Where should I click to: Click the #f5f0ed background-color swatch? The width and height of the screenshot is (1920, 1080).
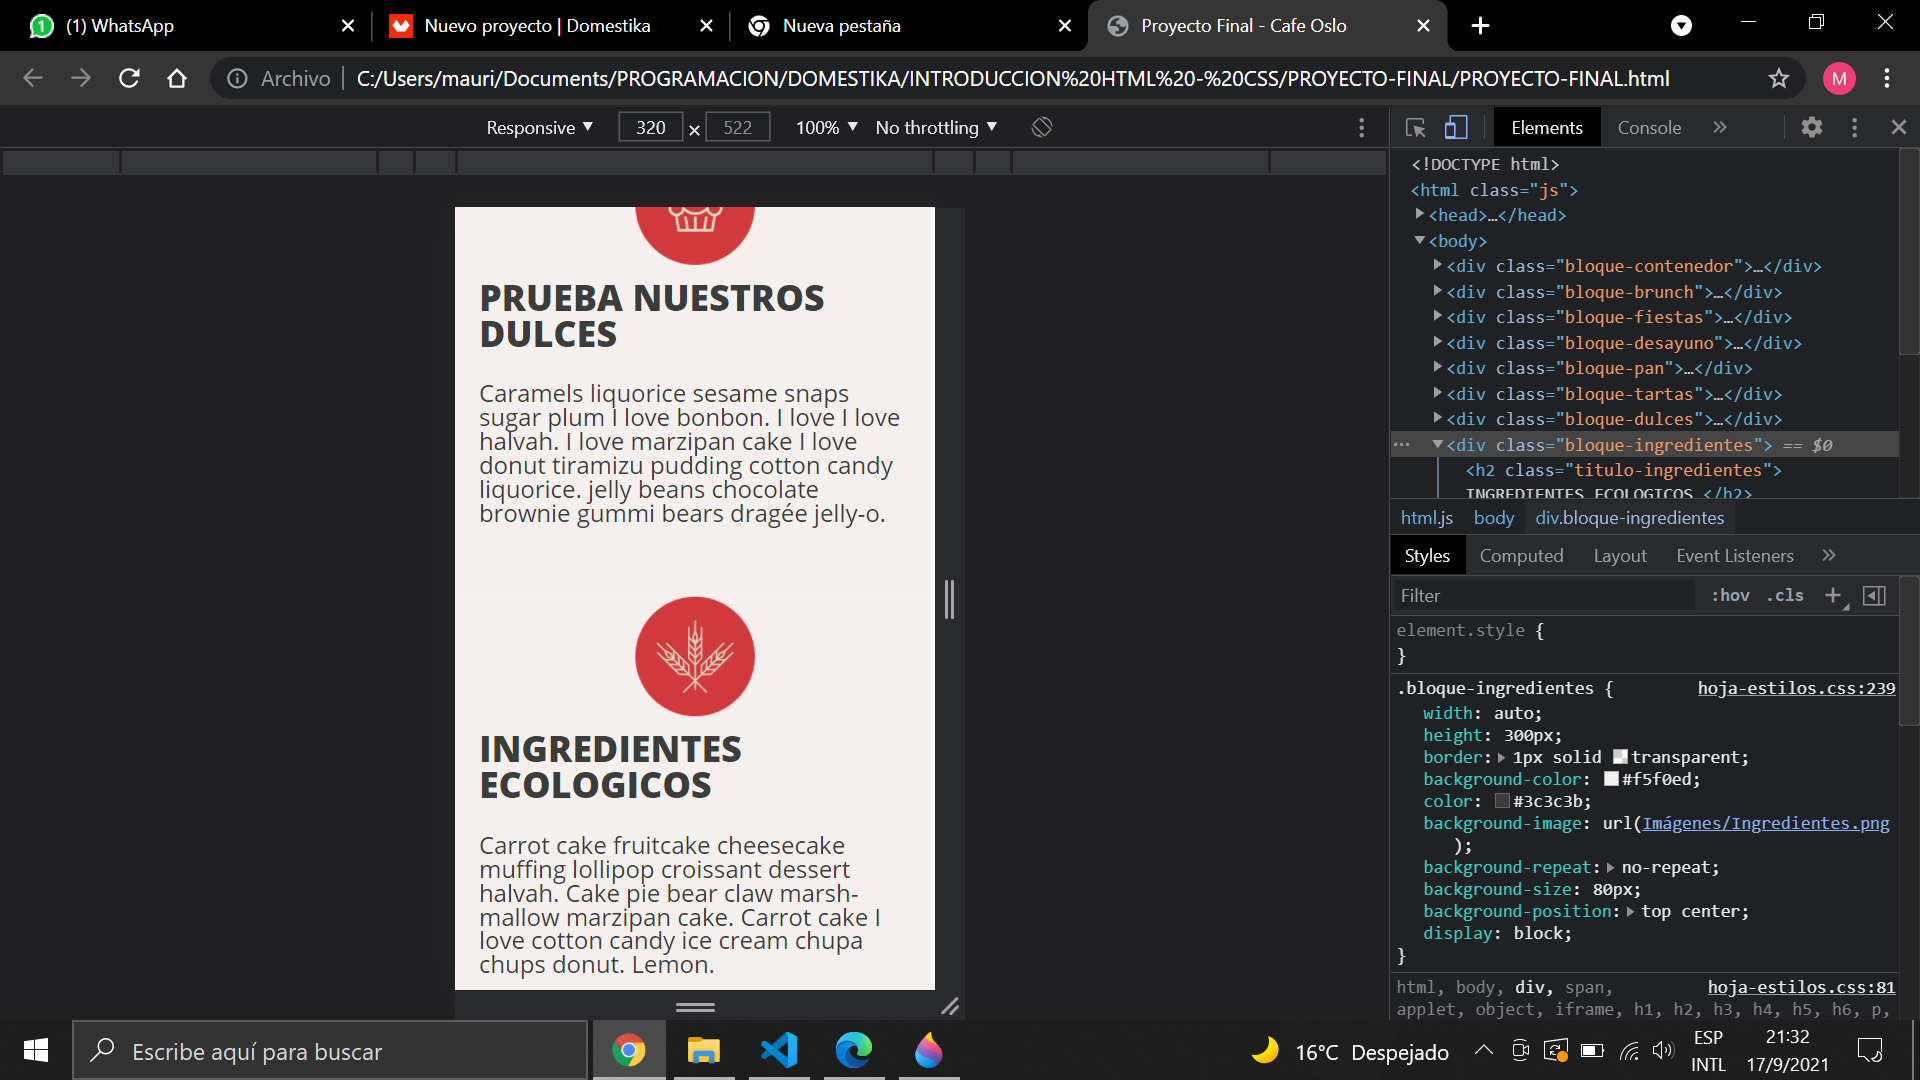[x=1611, y=779]
